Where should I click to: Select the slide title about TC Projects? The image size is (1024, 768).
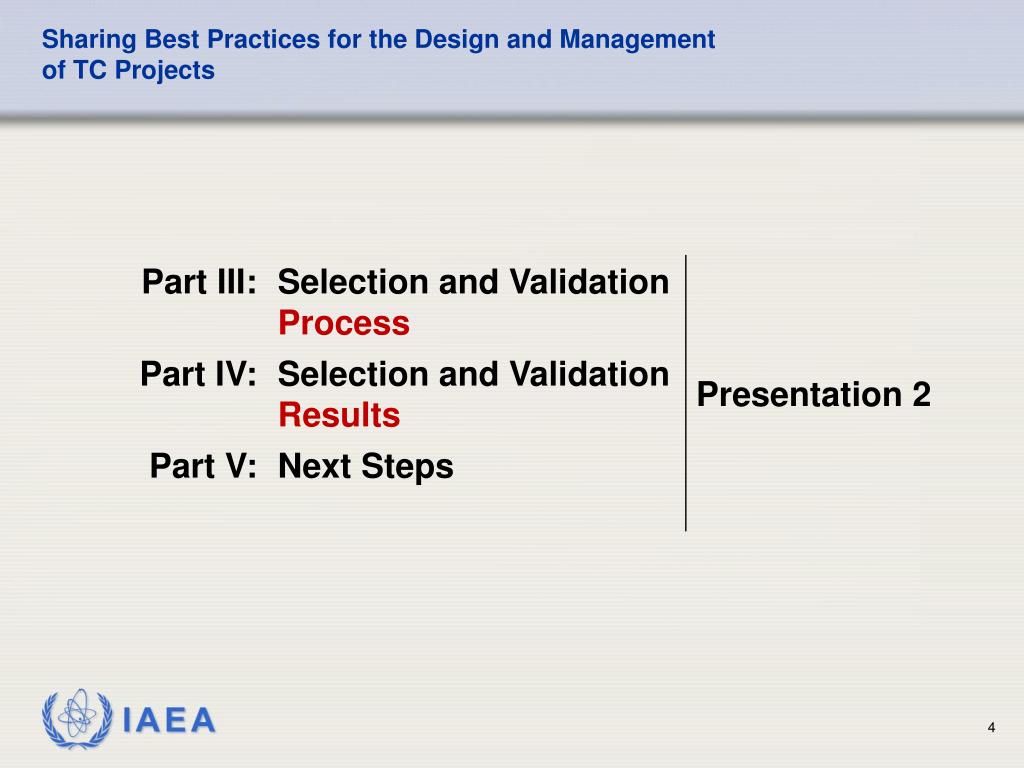click(378, 54)
